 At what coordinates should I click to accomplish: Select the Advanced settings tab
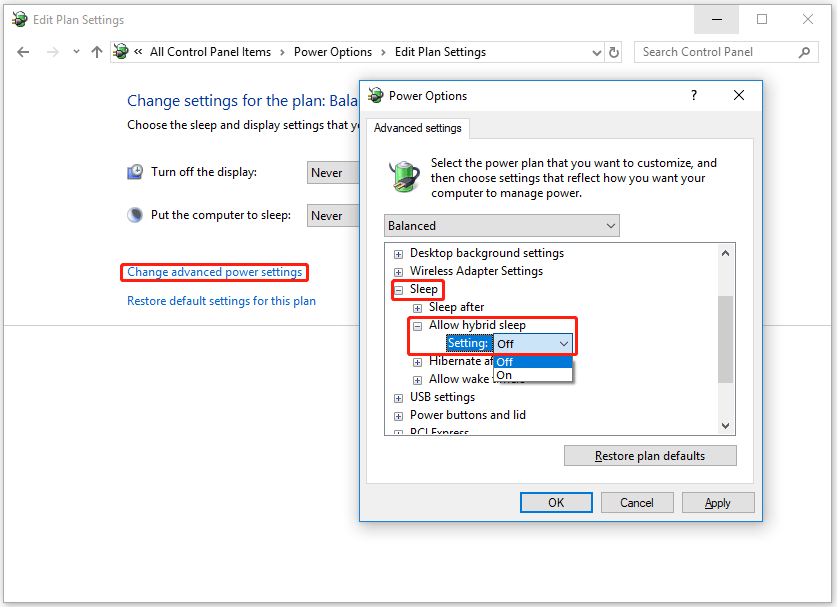[x=417, y=128]
